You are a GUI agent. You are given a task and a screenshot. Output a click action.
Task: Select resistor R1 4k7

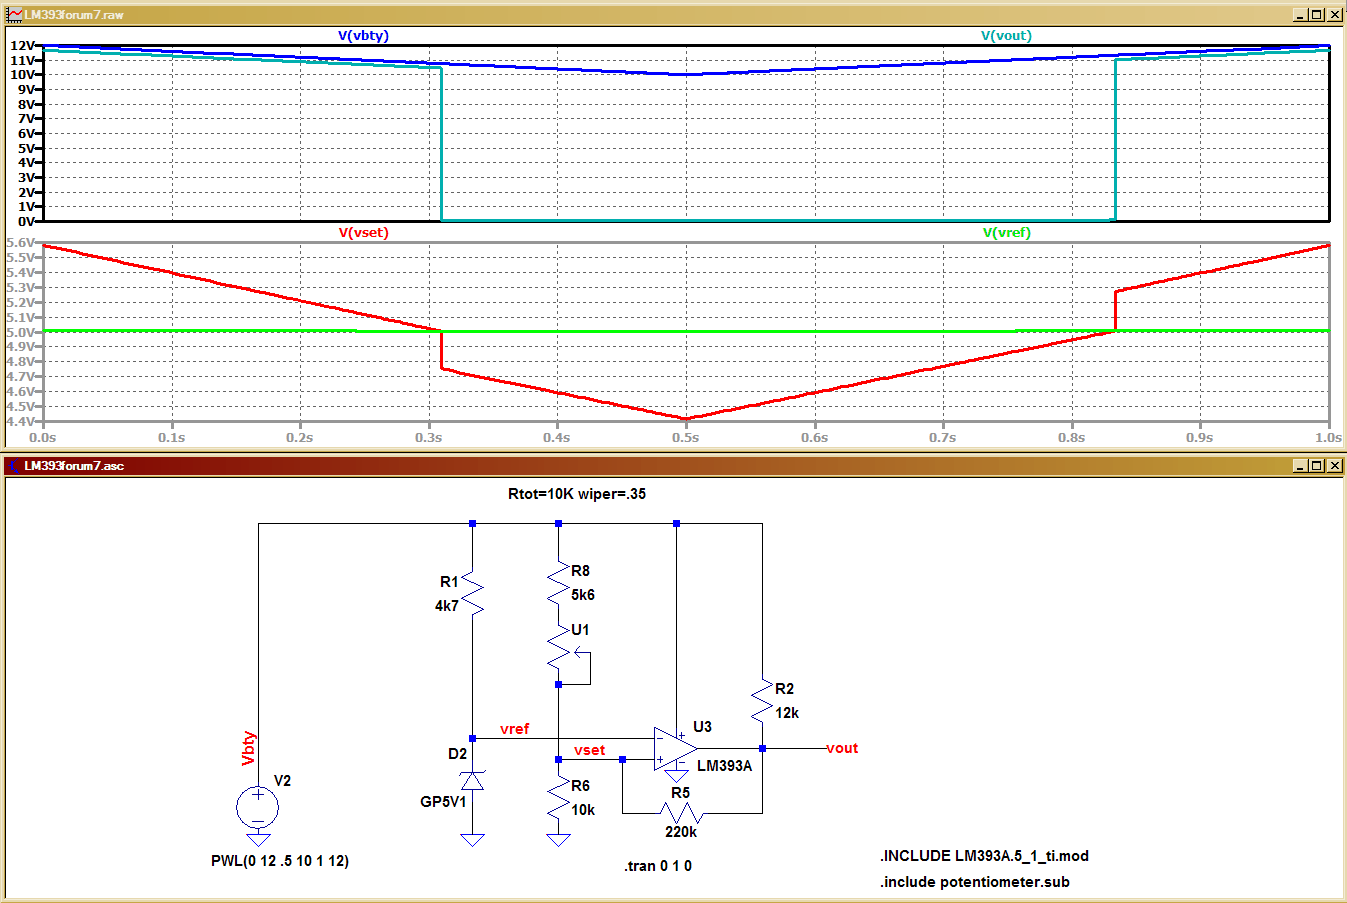(x=472, y=595)
